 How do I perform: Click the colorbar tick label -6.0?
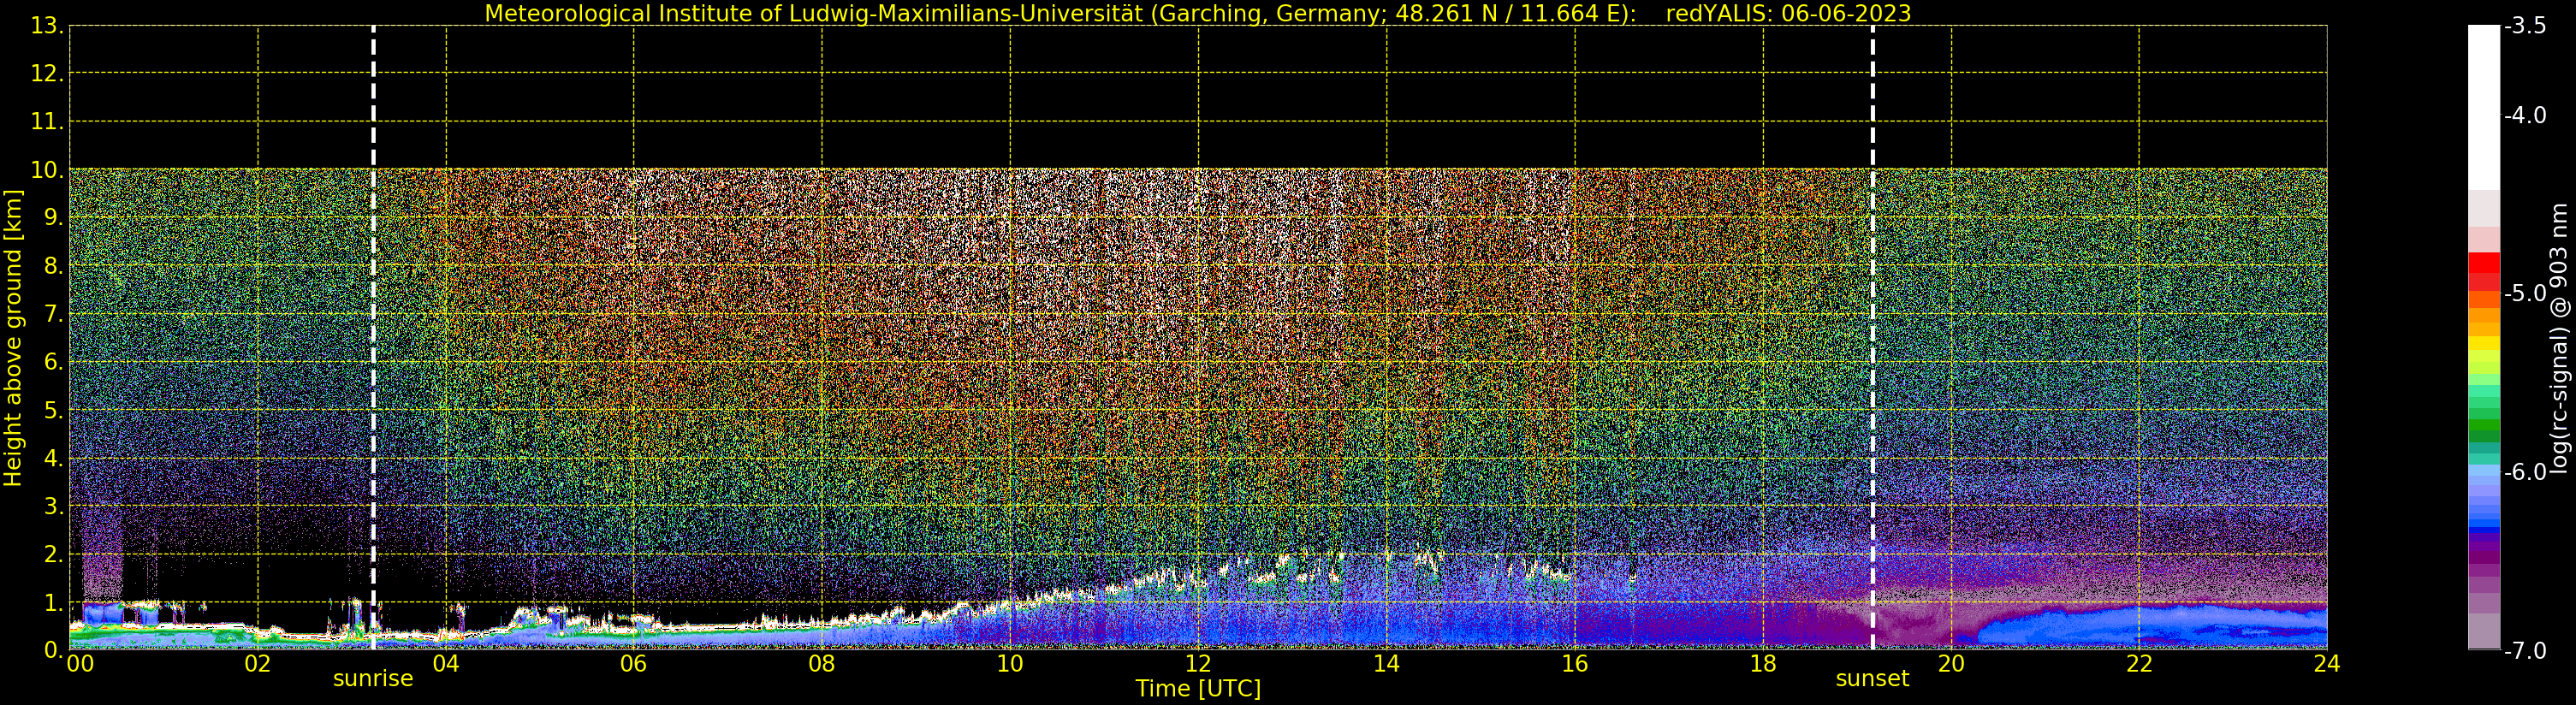(2525, 472)
